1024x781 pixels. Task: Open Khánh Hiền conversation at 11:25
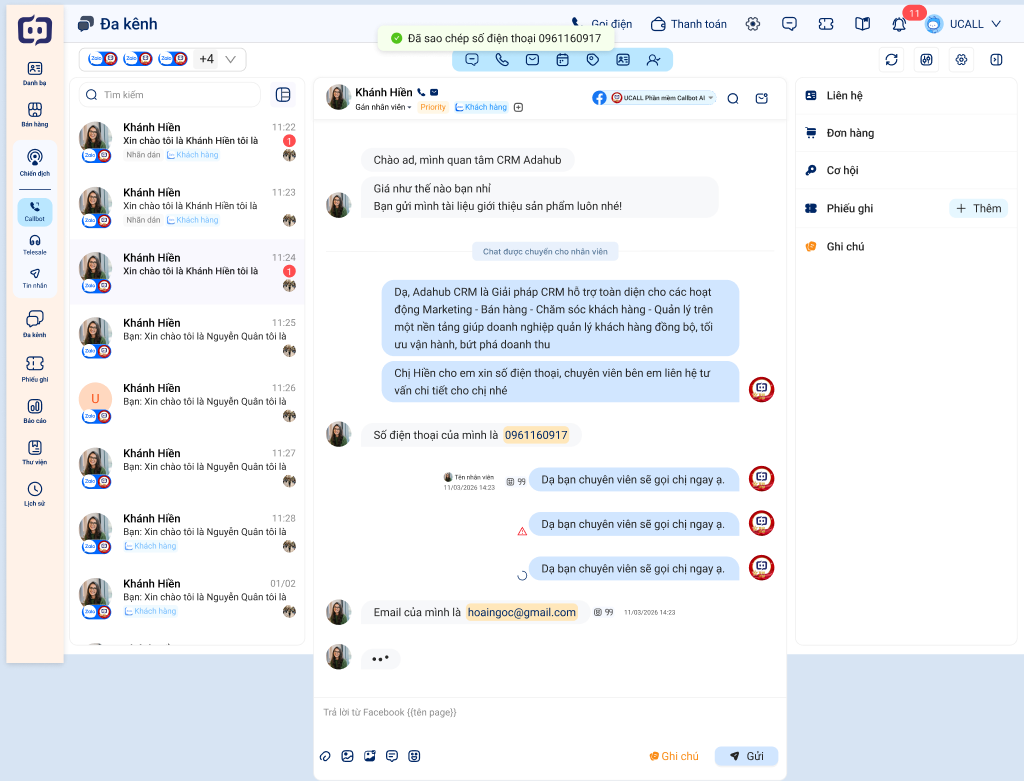[x=187, y=337]
